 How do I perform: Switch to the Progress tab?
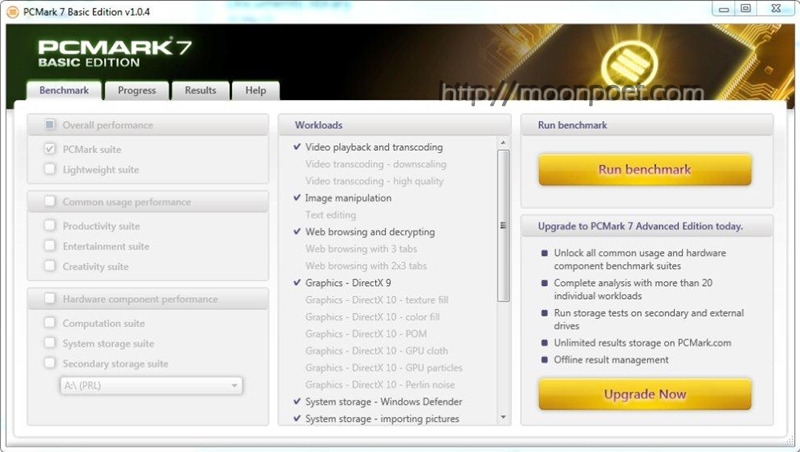[x=137, y=91]
